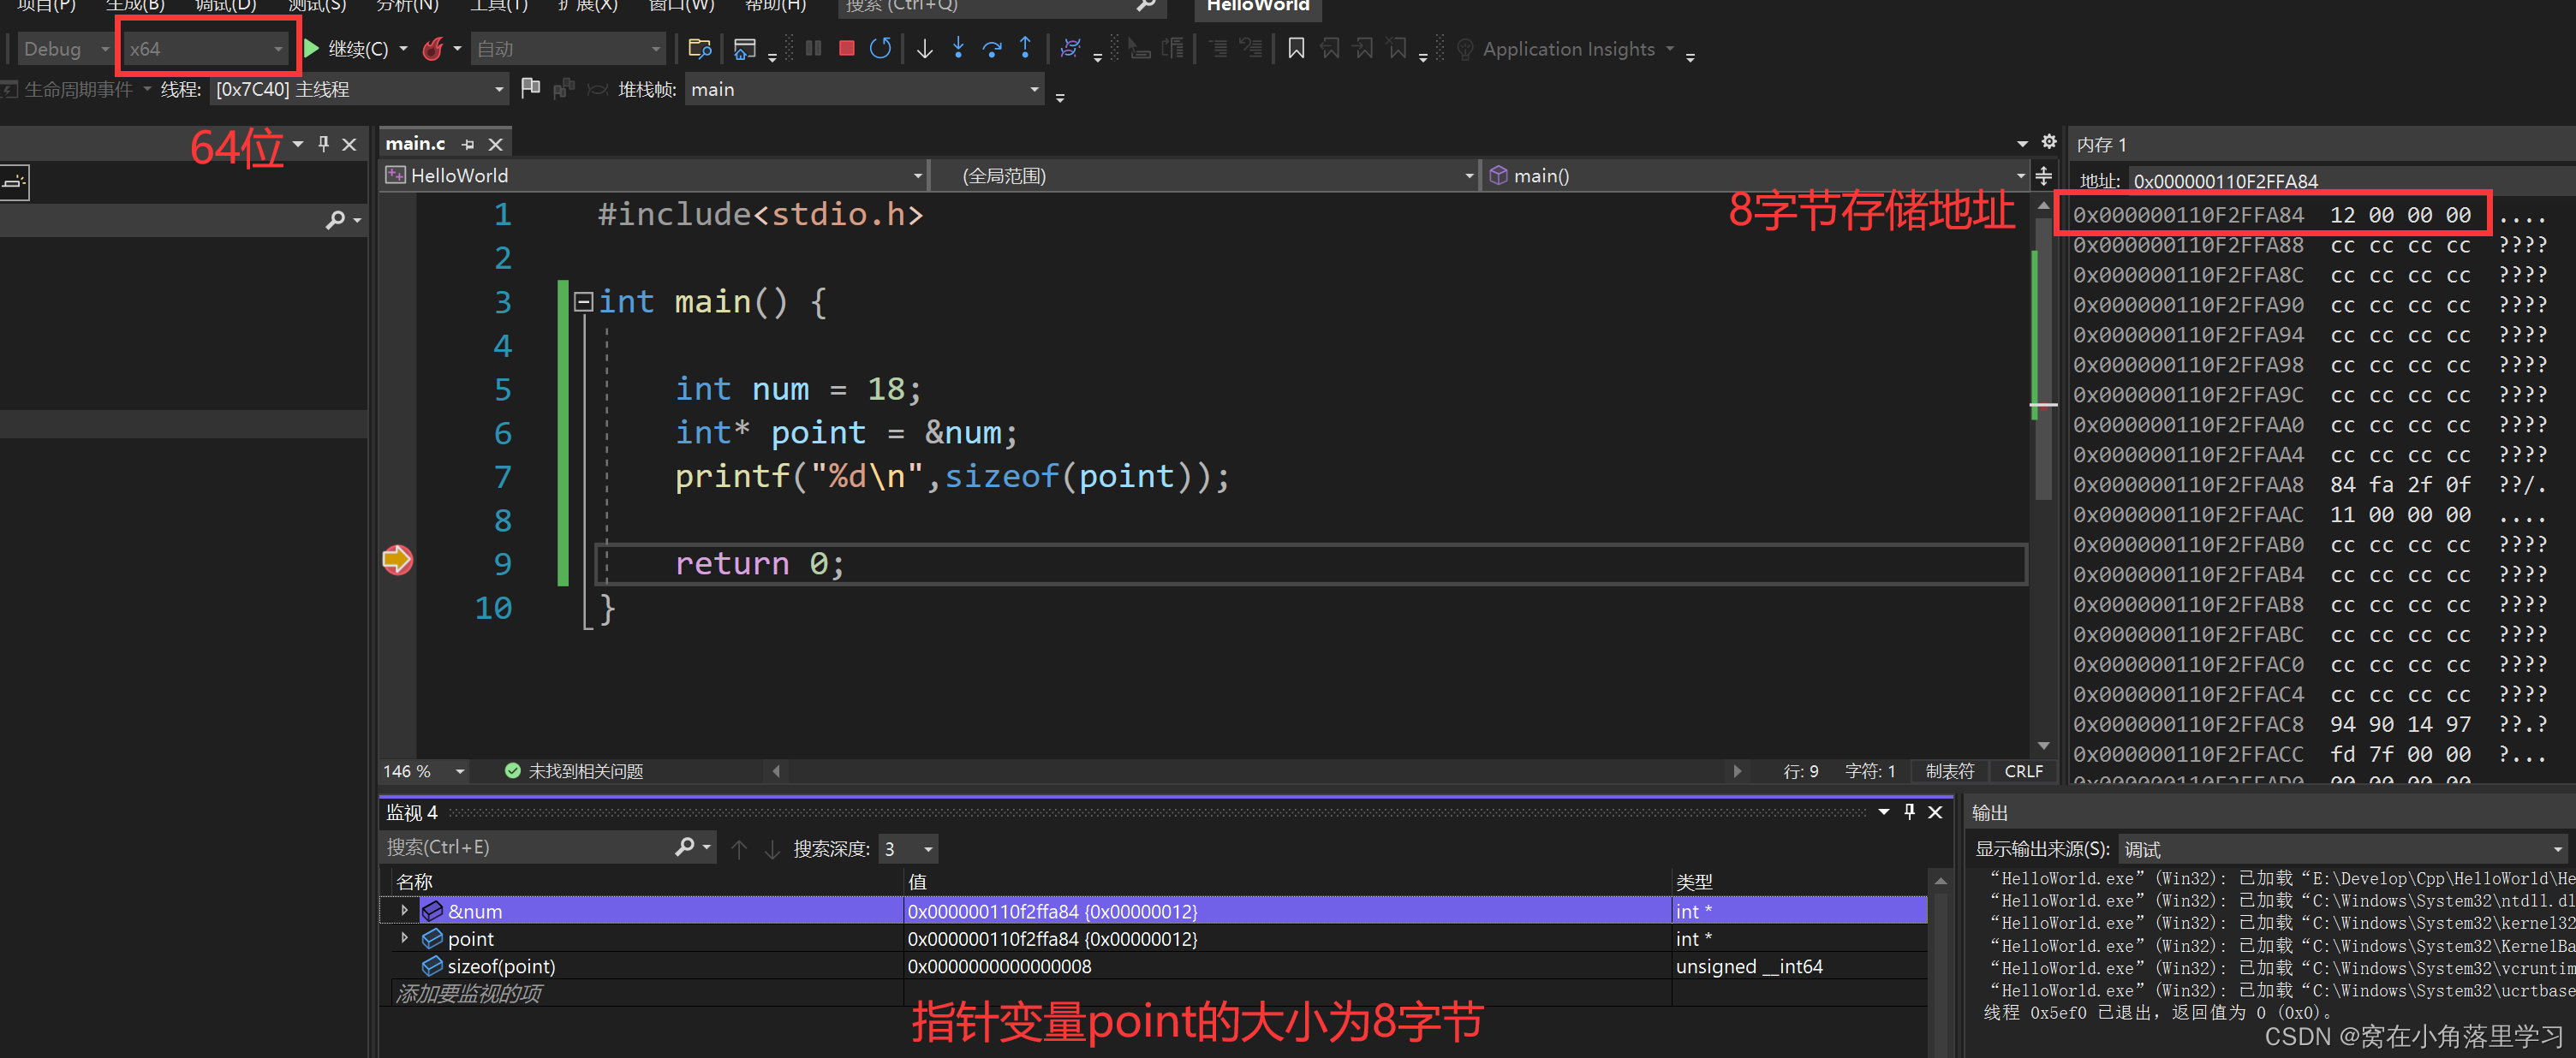
Task: Open the HelloWorld project scope dropdown
Action: [x=655, y=176]
